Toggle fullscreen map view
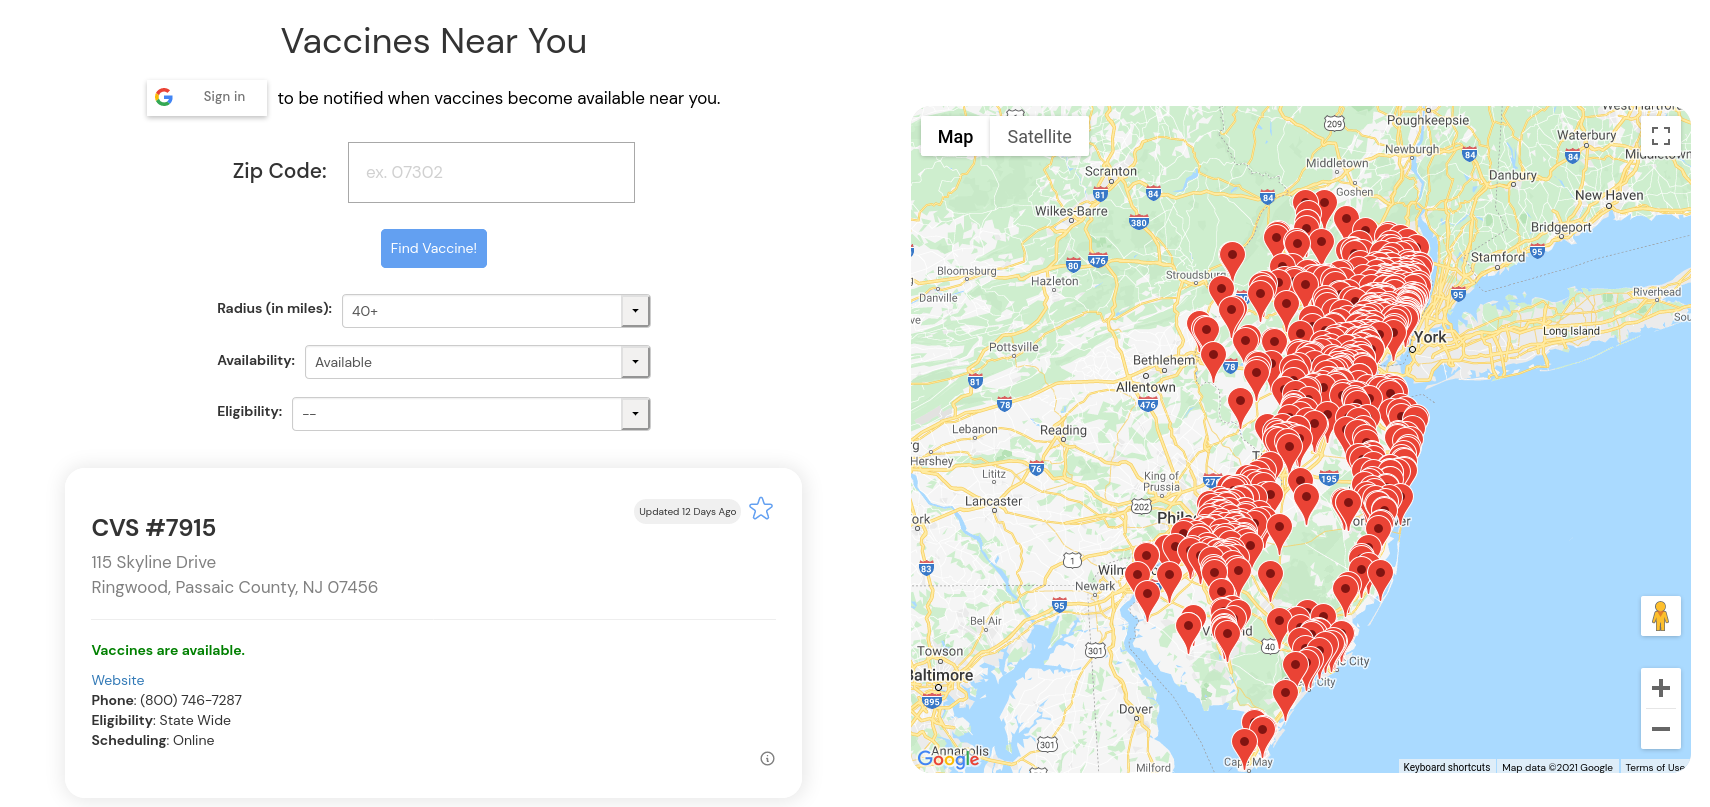 click(1661, 136)
